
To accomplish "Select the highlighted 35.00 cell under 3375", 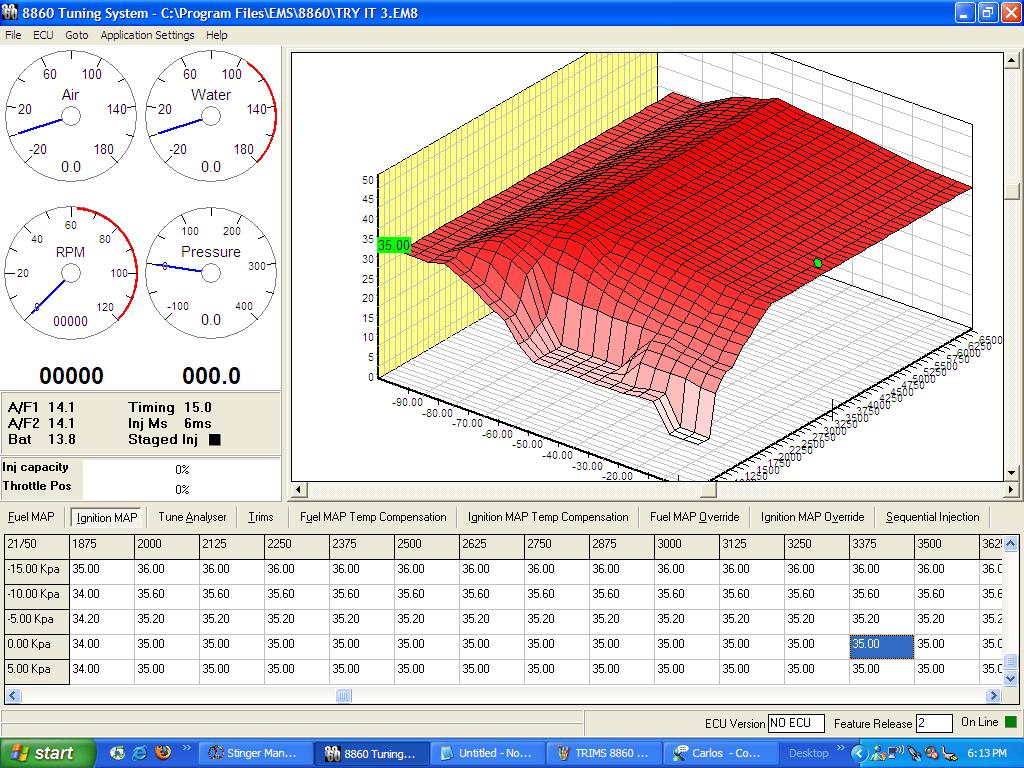I will 881,645.
